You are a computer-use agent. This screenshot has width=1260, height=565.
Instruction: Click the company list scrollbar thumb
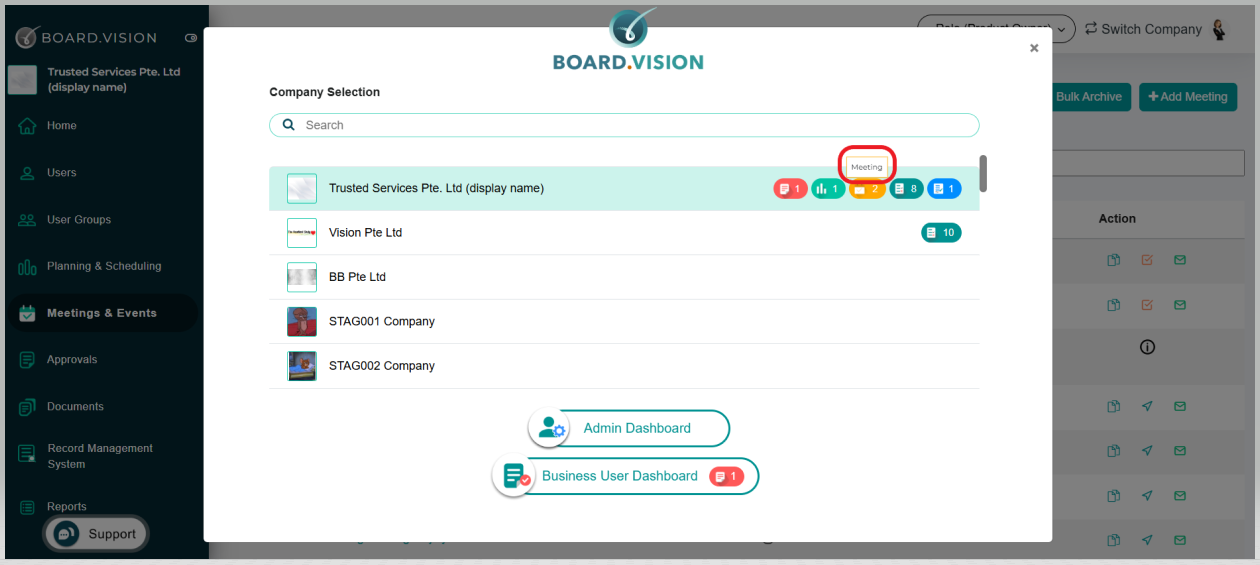point(983,173)
